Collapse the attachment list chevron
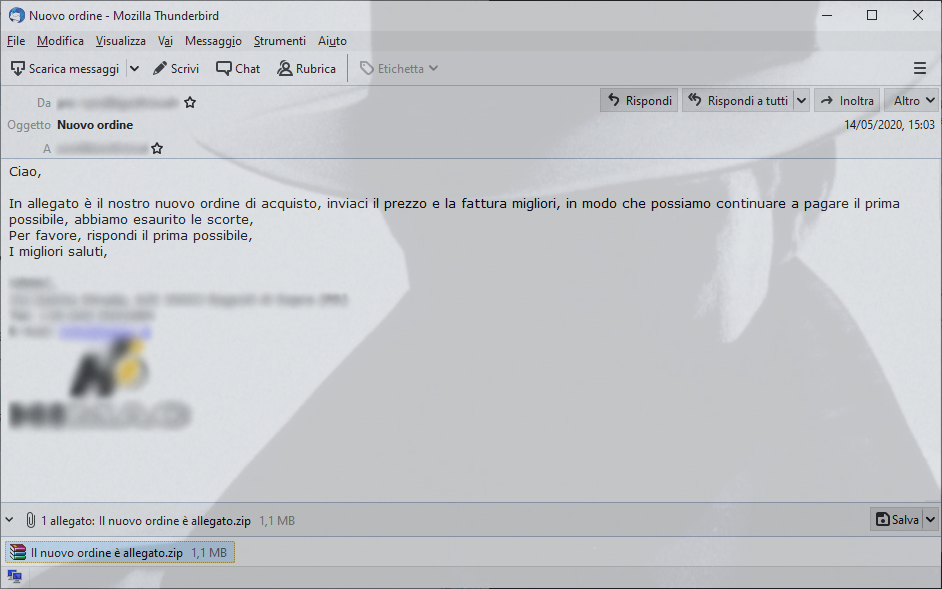This screenshot has height=589, width=942. [10, 520]
